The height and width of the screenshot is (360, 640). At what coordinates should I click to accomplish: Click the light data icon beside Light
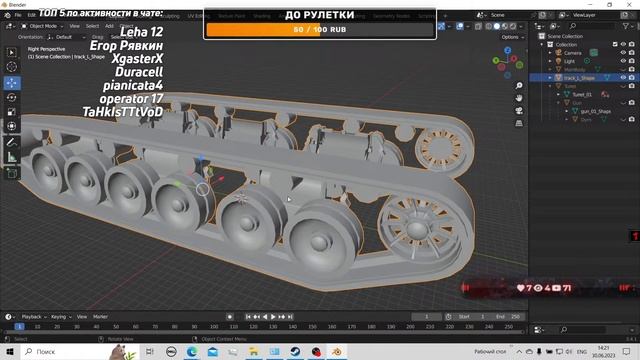(x=587, y=61)
